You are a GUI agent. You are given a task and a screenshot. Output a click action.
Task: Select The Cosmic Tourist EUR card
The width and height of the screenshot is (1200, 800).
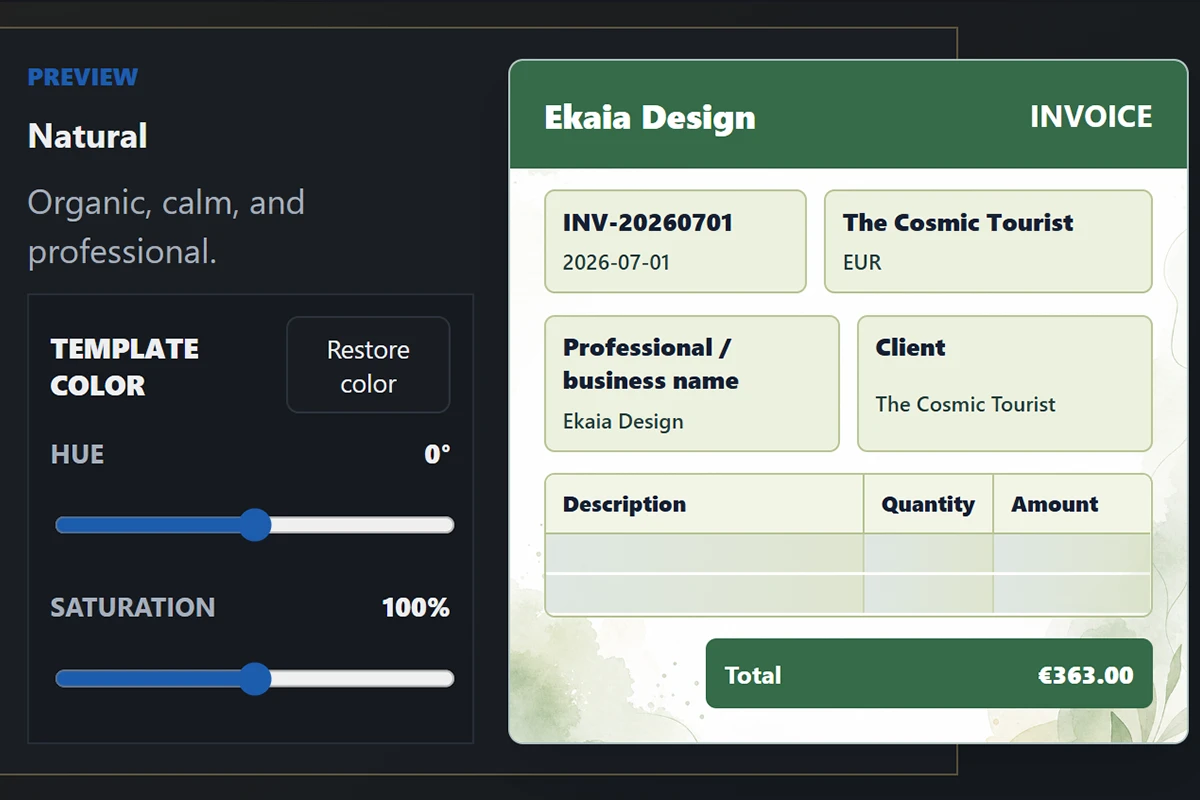point(988,241)
